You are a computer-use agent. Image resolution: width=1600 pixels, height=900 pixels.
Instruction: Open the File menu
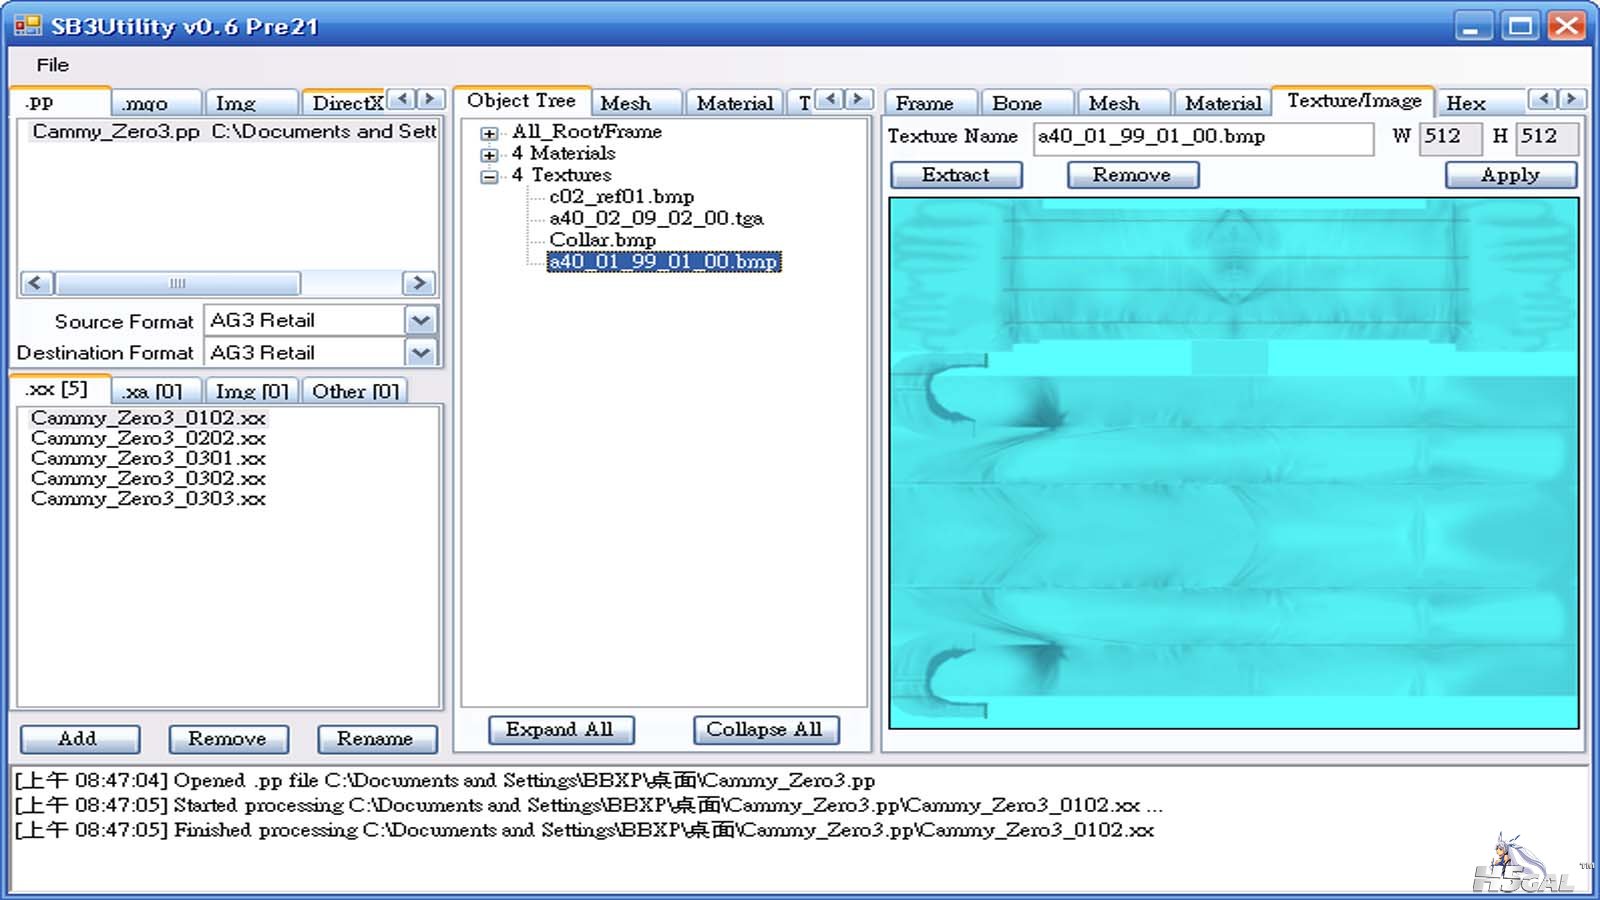(52, 65)
